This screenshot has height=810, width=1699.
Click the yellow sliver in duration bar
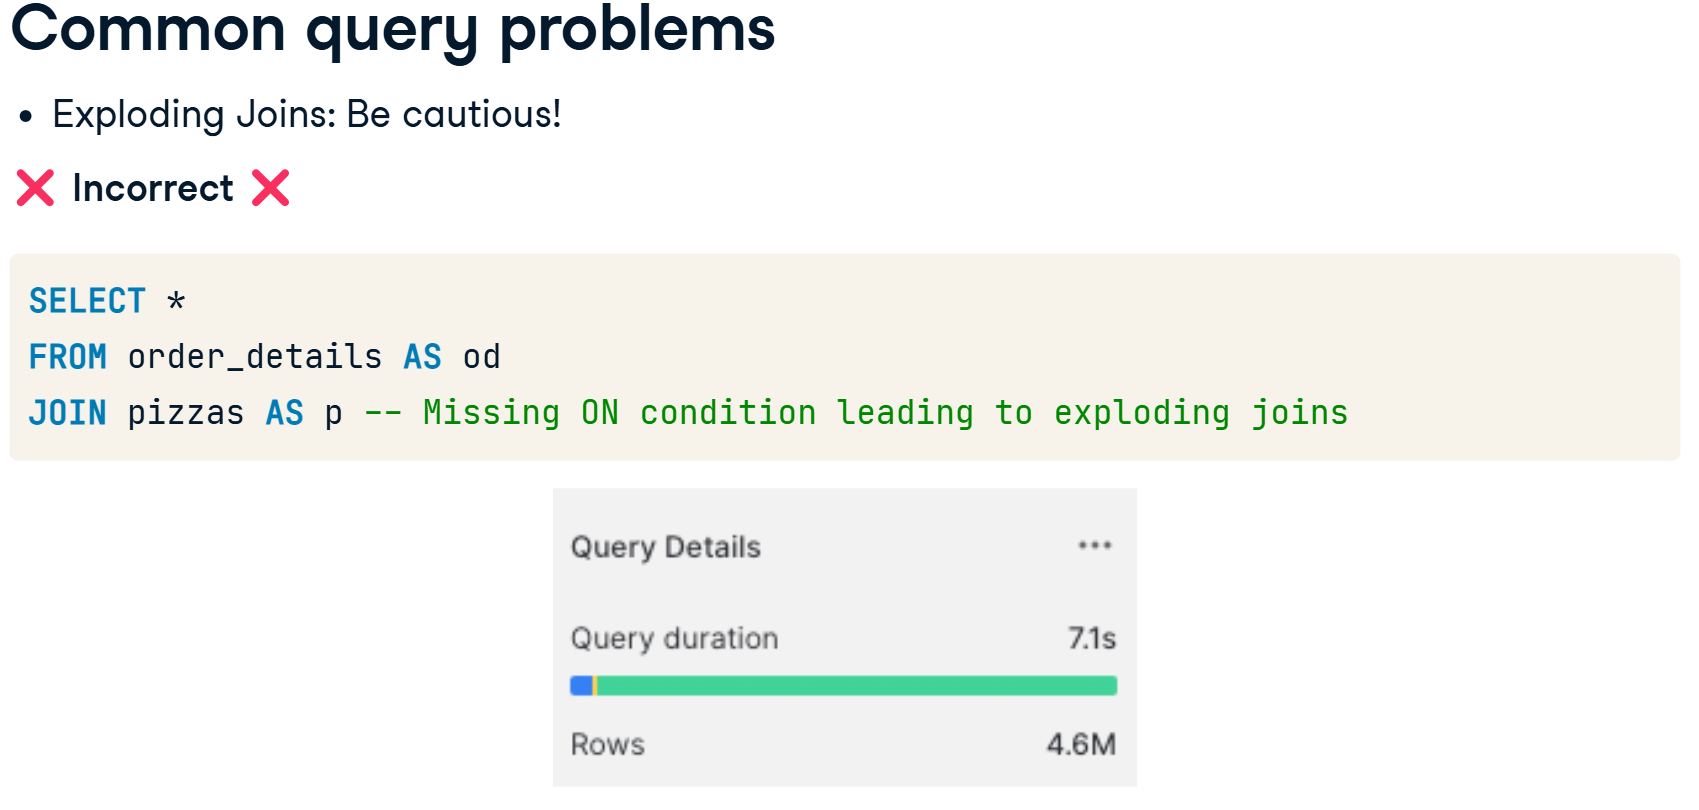(595, 686)
